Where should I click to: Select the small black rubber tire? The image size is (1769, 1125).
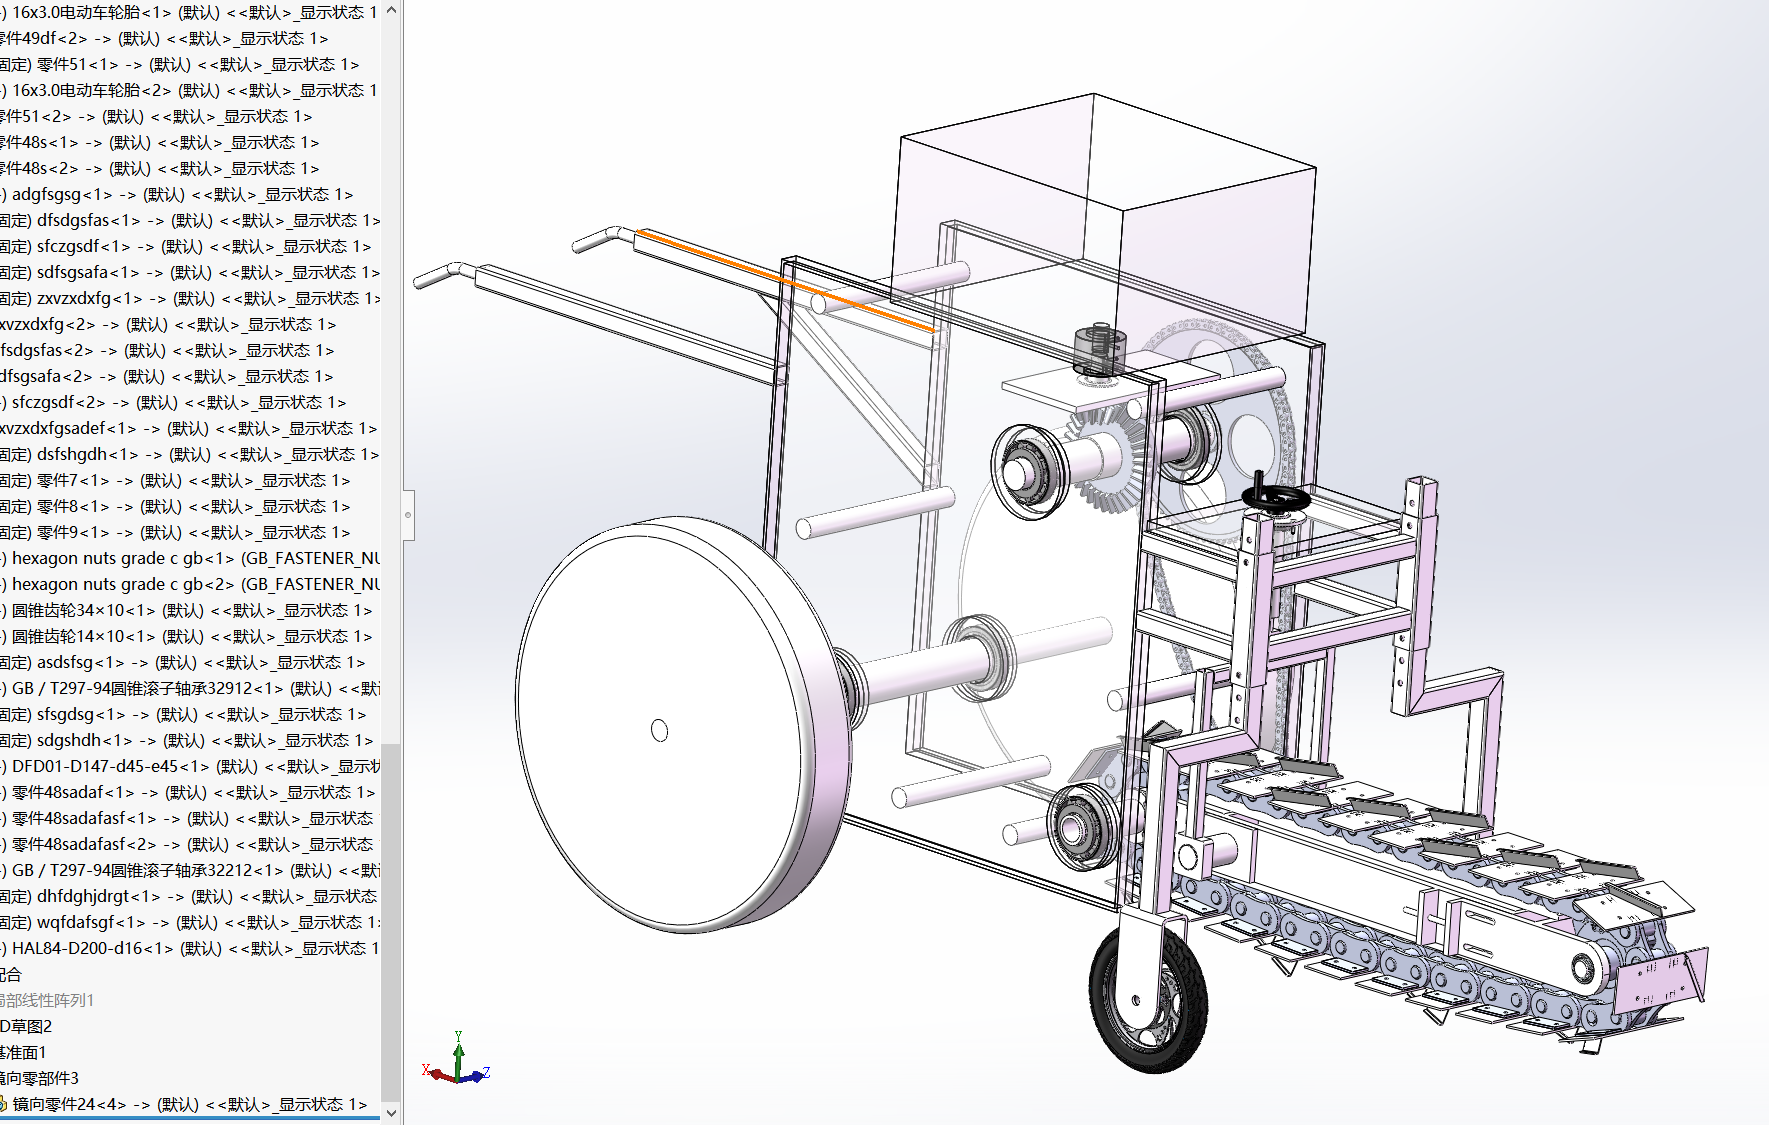click(x=1148, y=999)
